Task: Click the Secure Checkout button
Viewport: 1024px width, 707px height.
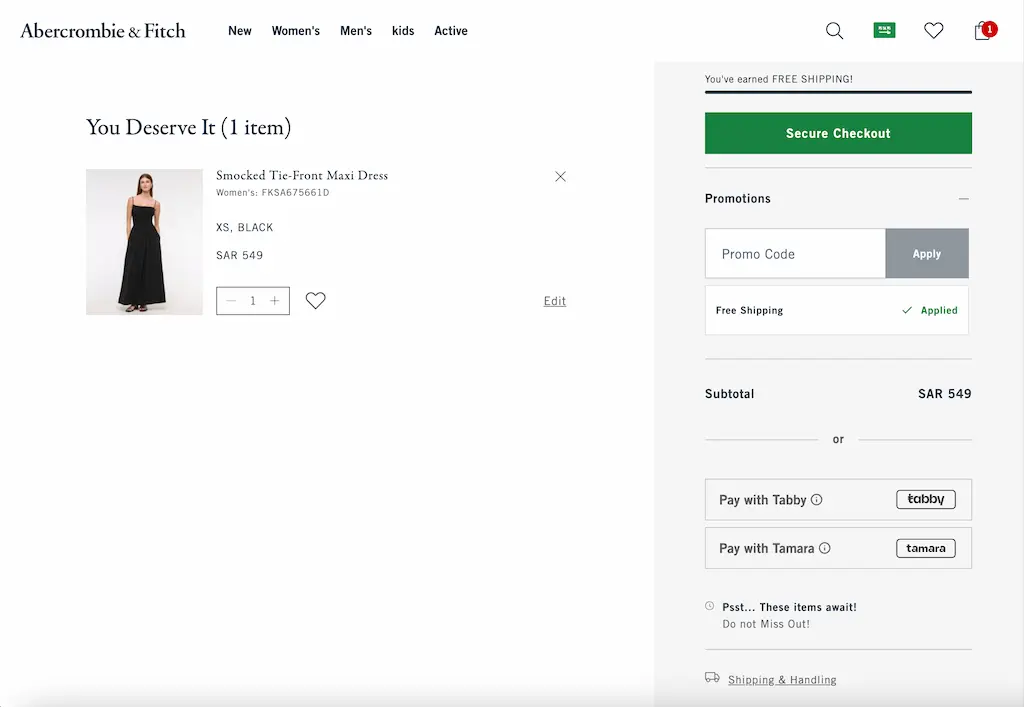Action: tap(838, 133)
